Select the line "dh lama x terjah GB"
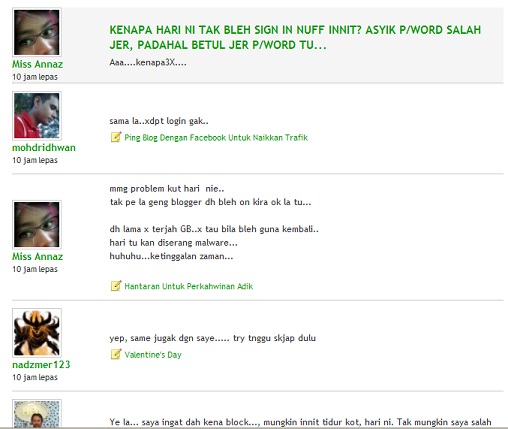The height and width of the screenshot is (429, 508). [x=214, y=229]
